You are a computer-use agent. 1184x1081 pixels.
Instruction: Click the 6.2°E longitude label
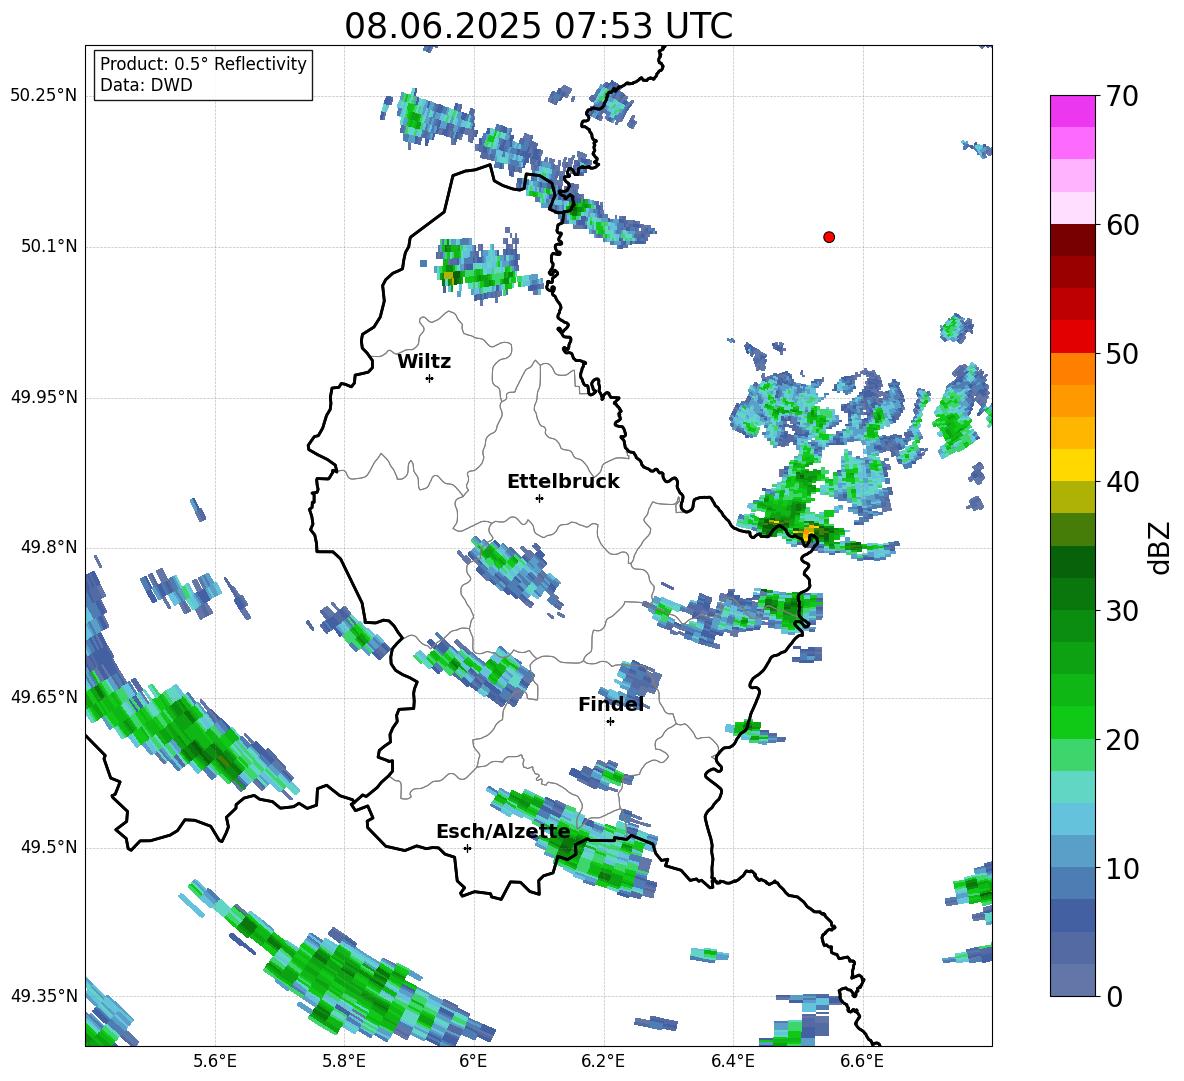[x=603, y=1061]
